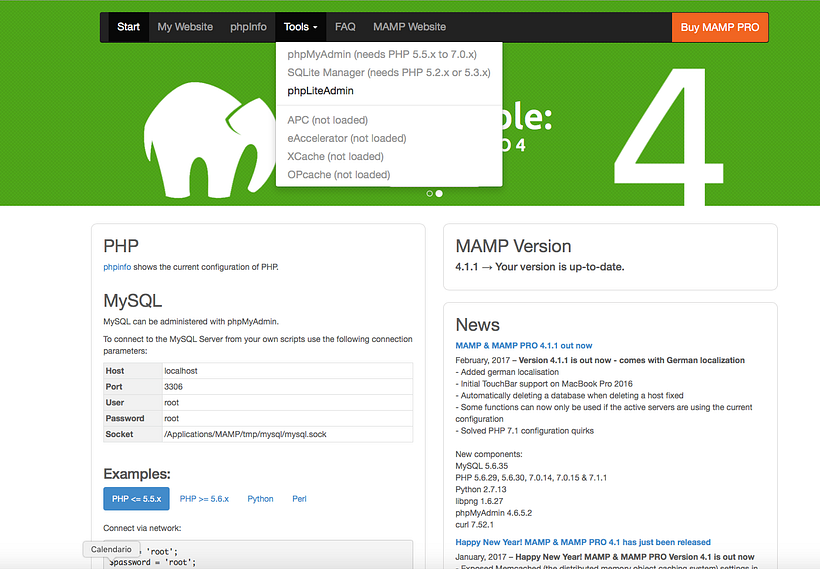Click the white MAMP elephant logo

[x=209, y=140]
